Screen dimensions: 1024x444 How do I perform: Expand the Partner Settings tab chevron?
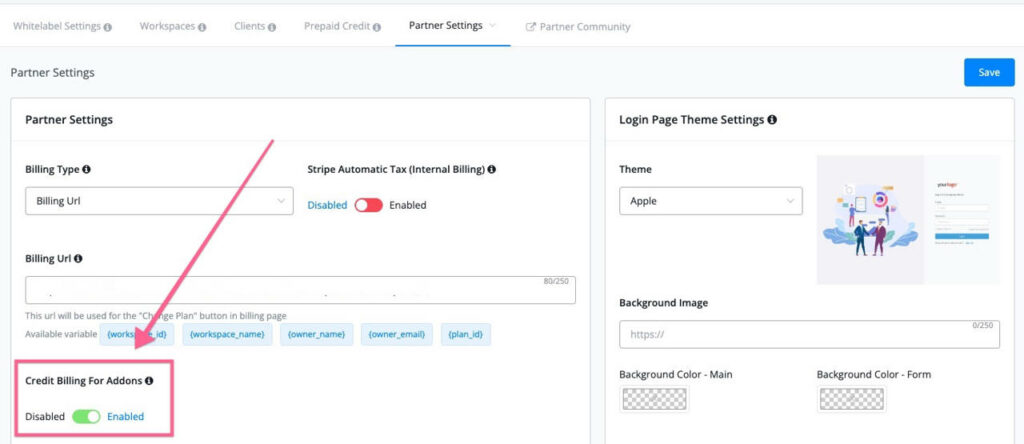[493, 25]
